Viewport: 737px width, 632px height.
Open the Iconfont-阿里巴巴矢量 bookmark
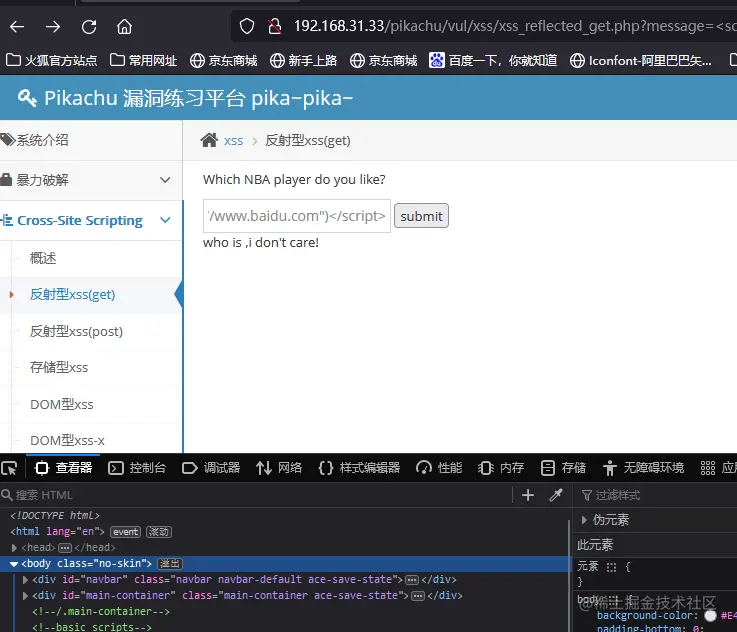(x=641, y=60)
